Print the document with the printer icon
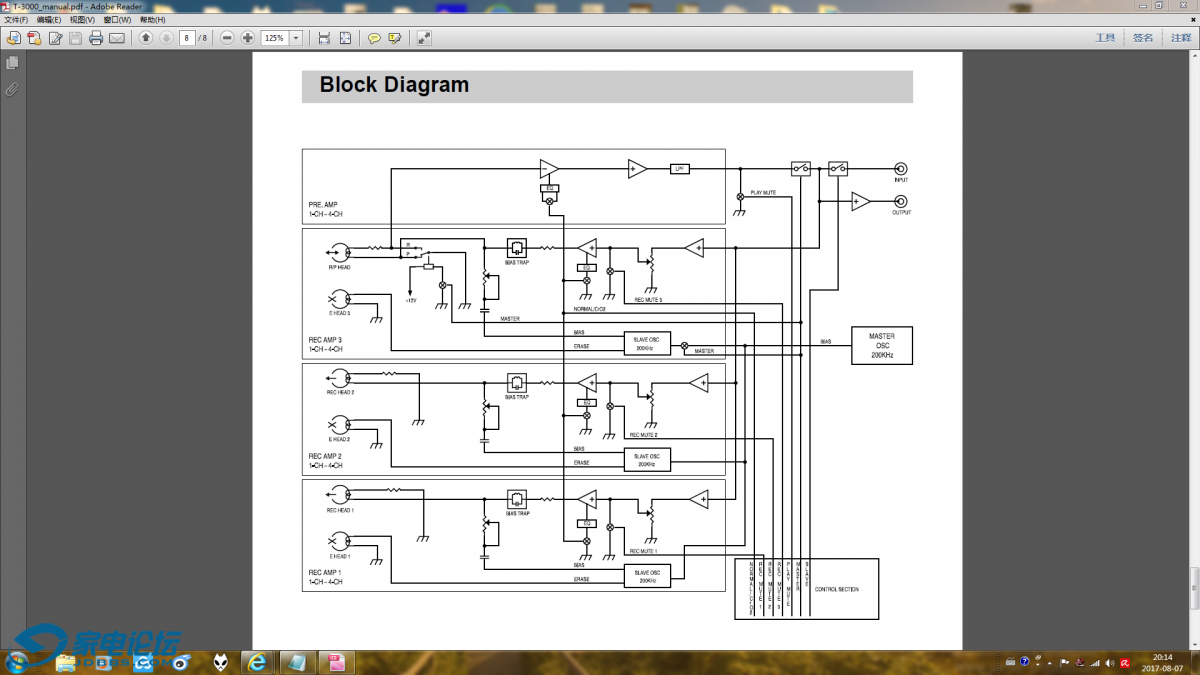This screenshot has height=675, width=1200. (96, 38)
